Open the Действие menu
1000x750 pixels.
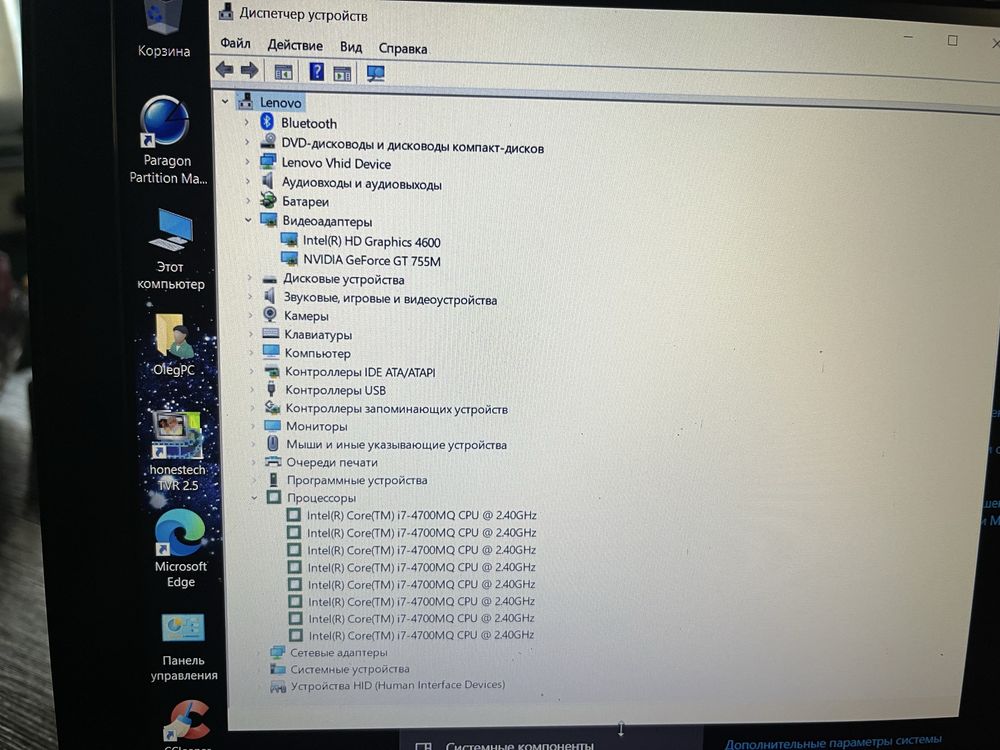[x=295, y=45]
